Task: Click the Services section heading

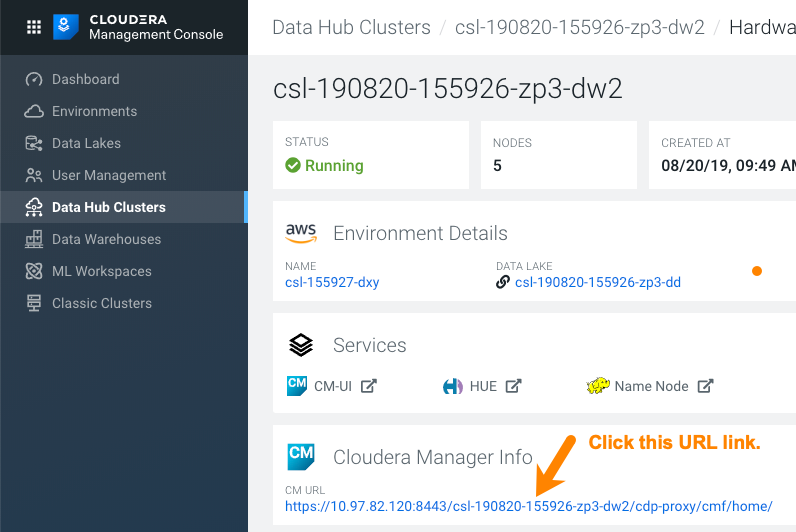Action: tap(370, 345)
